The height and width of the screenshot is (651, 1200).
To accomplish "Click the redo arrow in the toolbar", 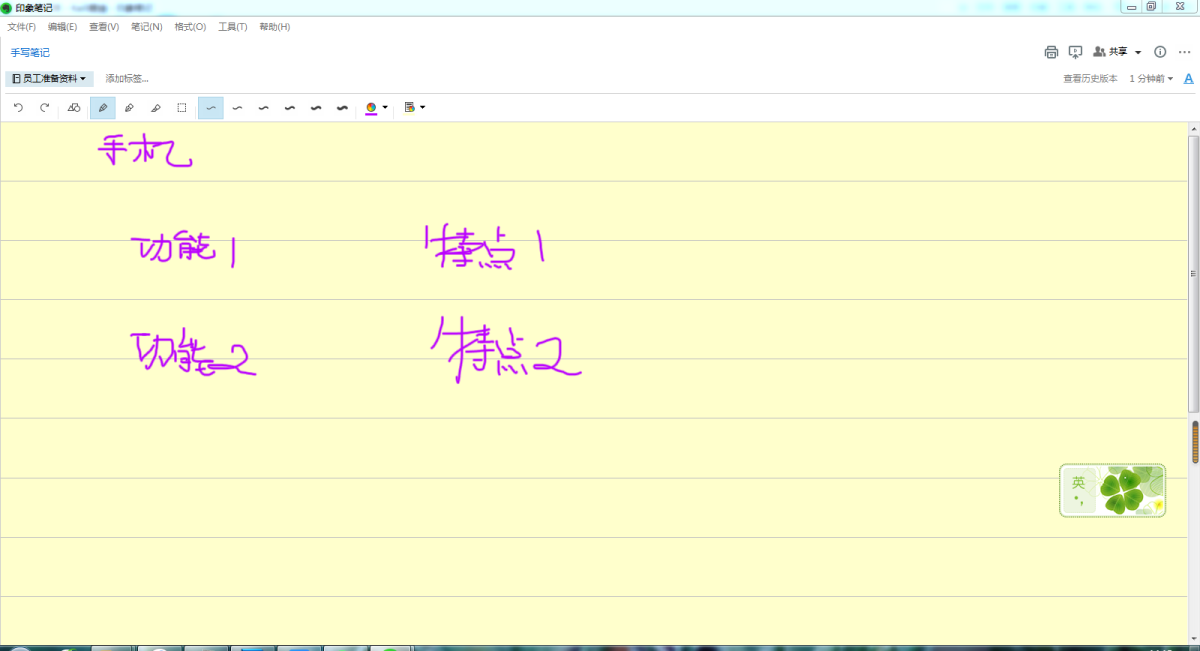I will pos(44,108).
